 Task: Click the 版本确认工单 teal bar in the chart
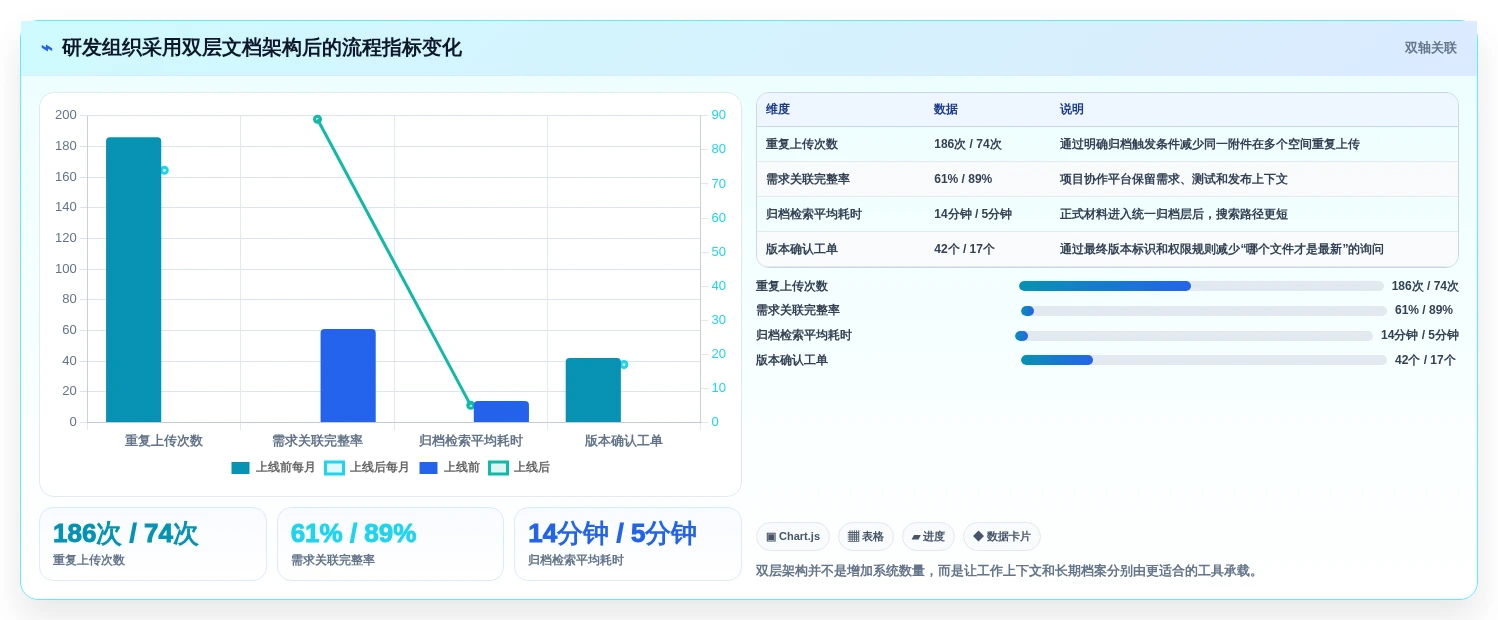593,390
